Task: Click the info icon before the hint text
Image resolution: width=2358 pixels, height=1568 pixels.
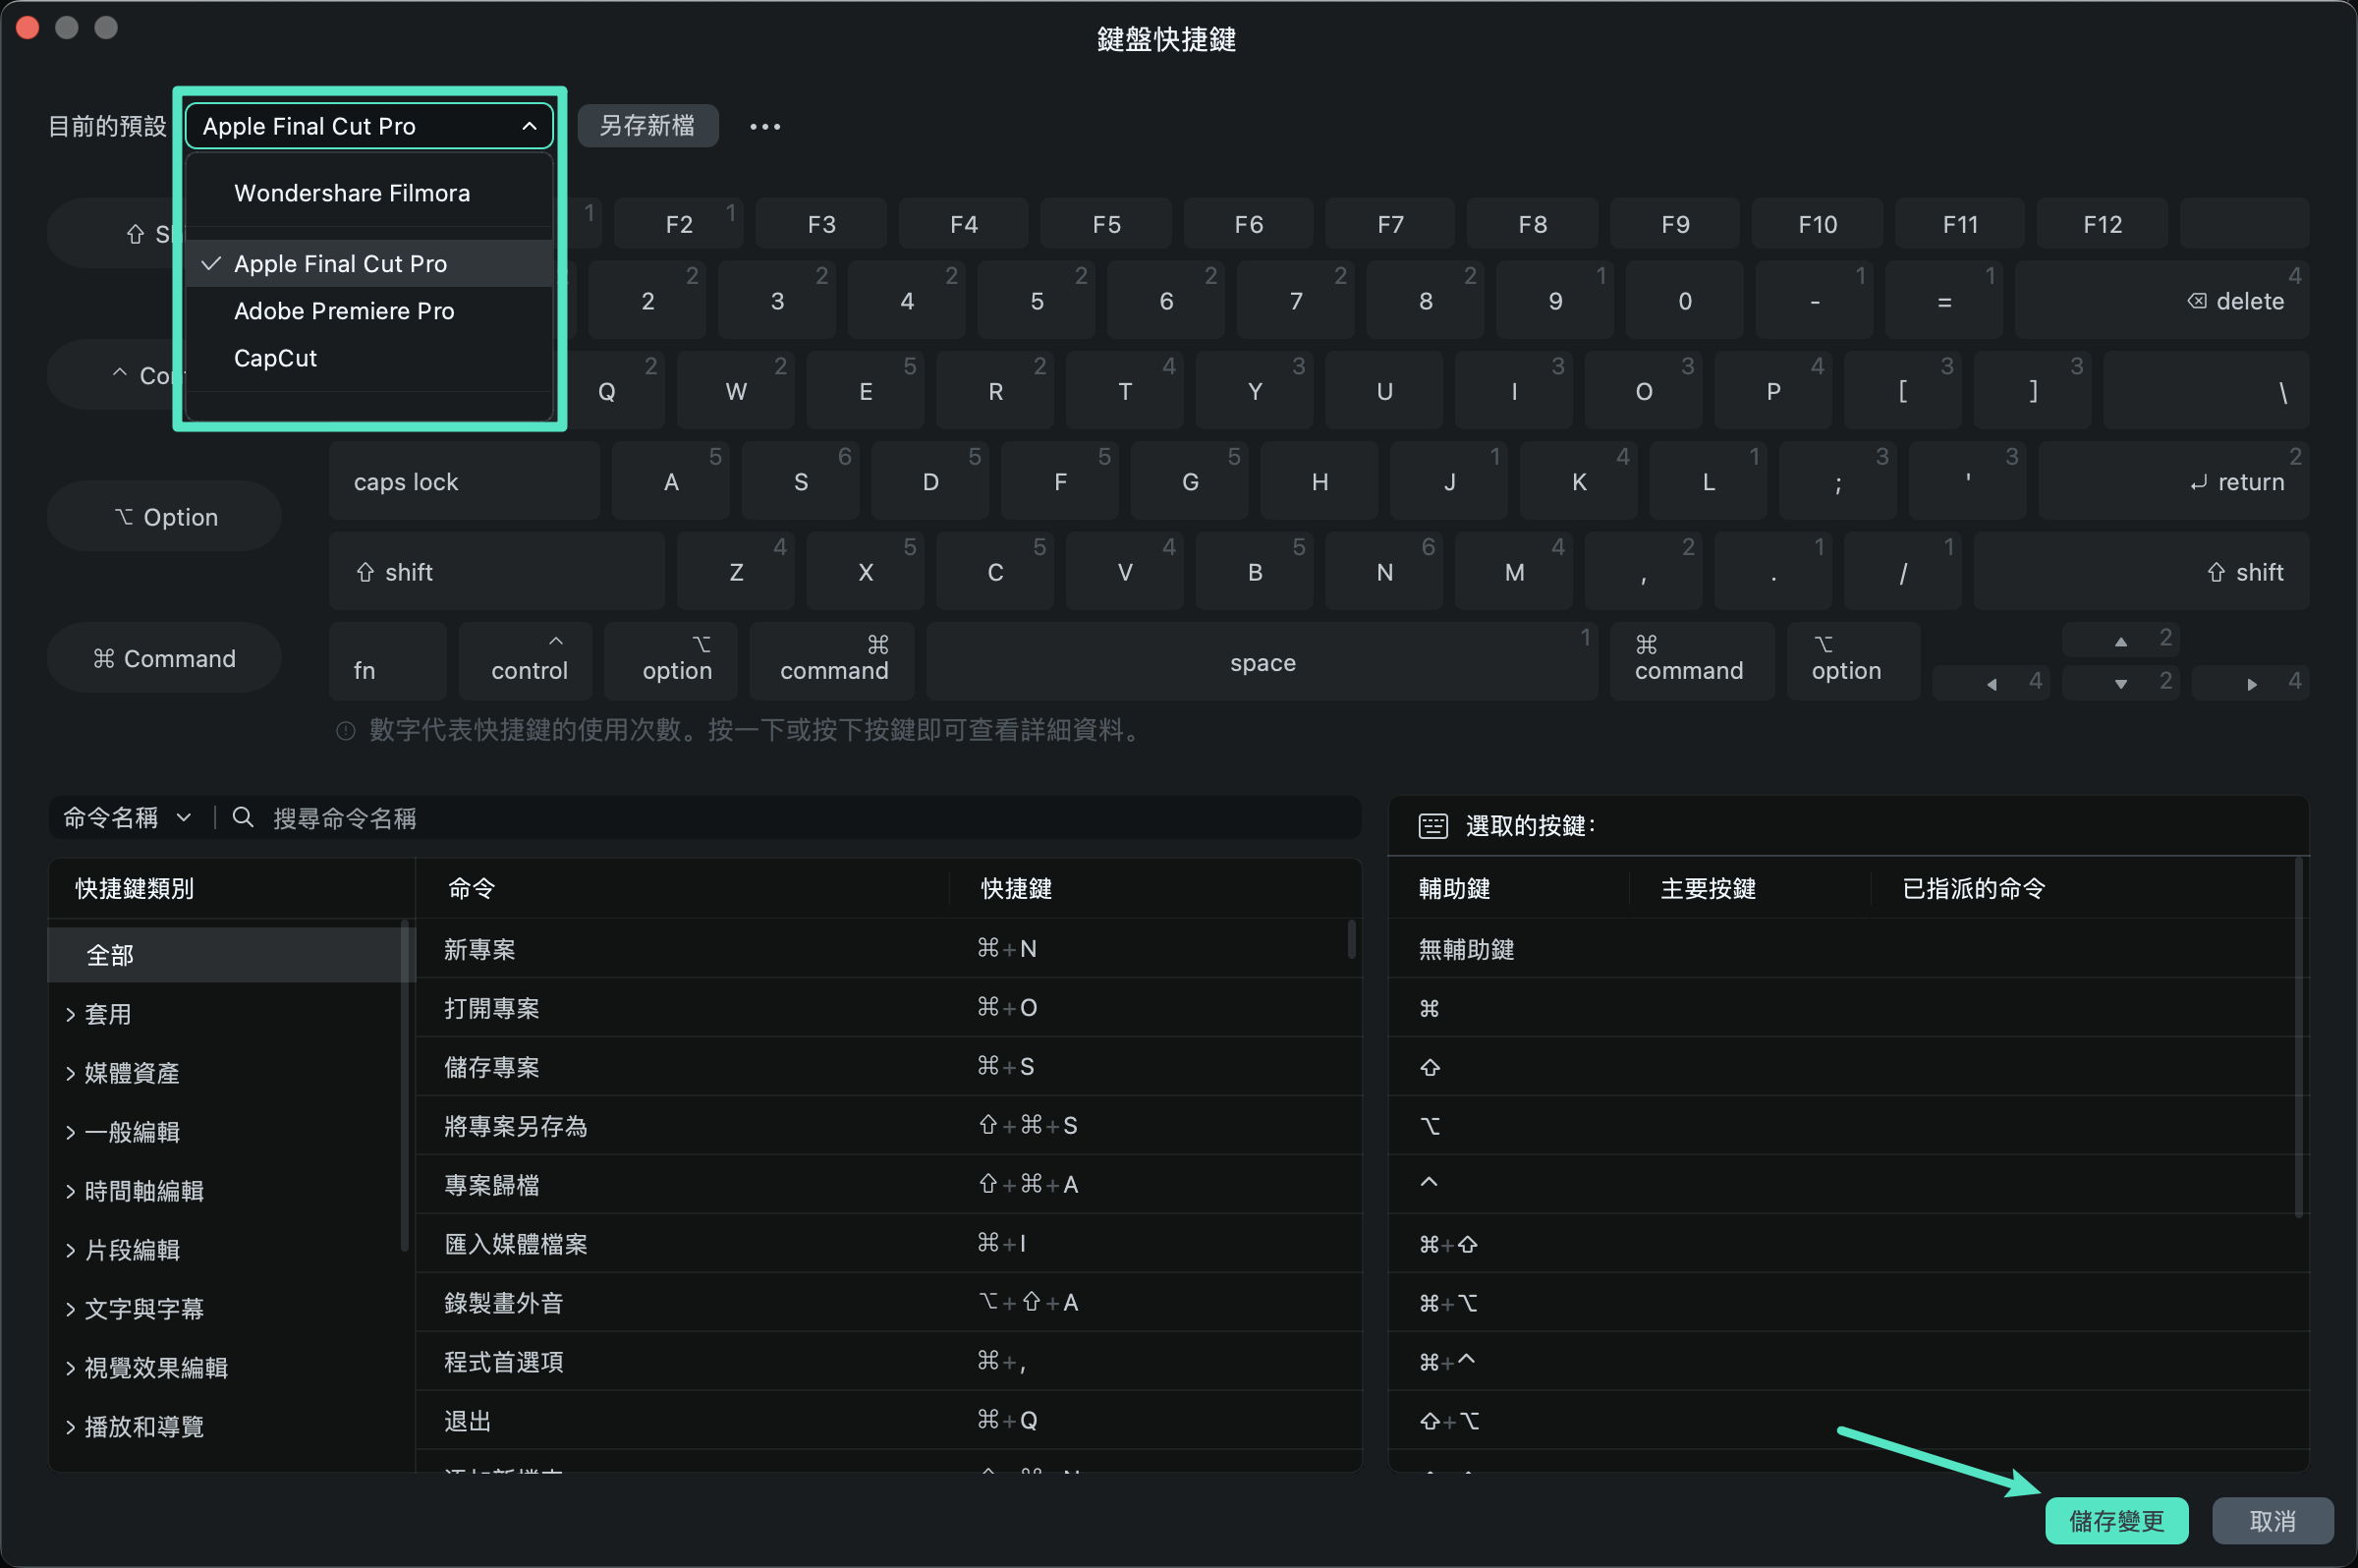Action: point(346,731)
